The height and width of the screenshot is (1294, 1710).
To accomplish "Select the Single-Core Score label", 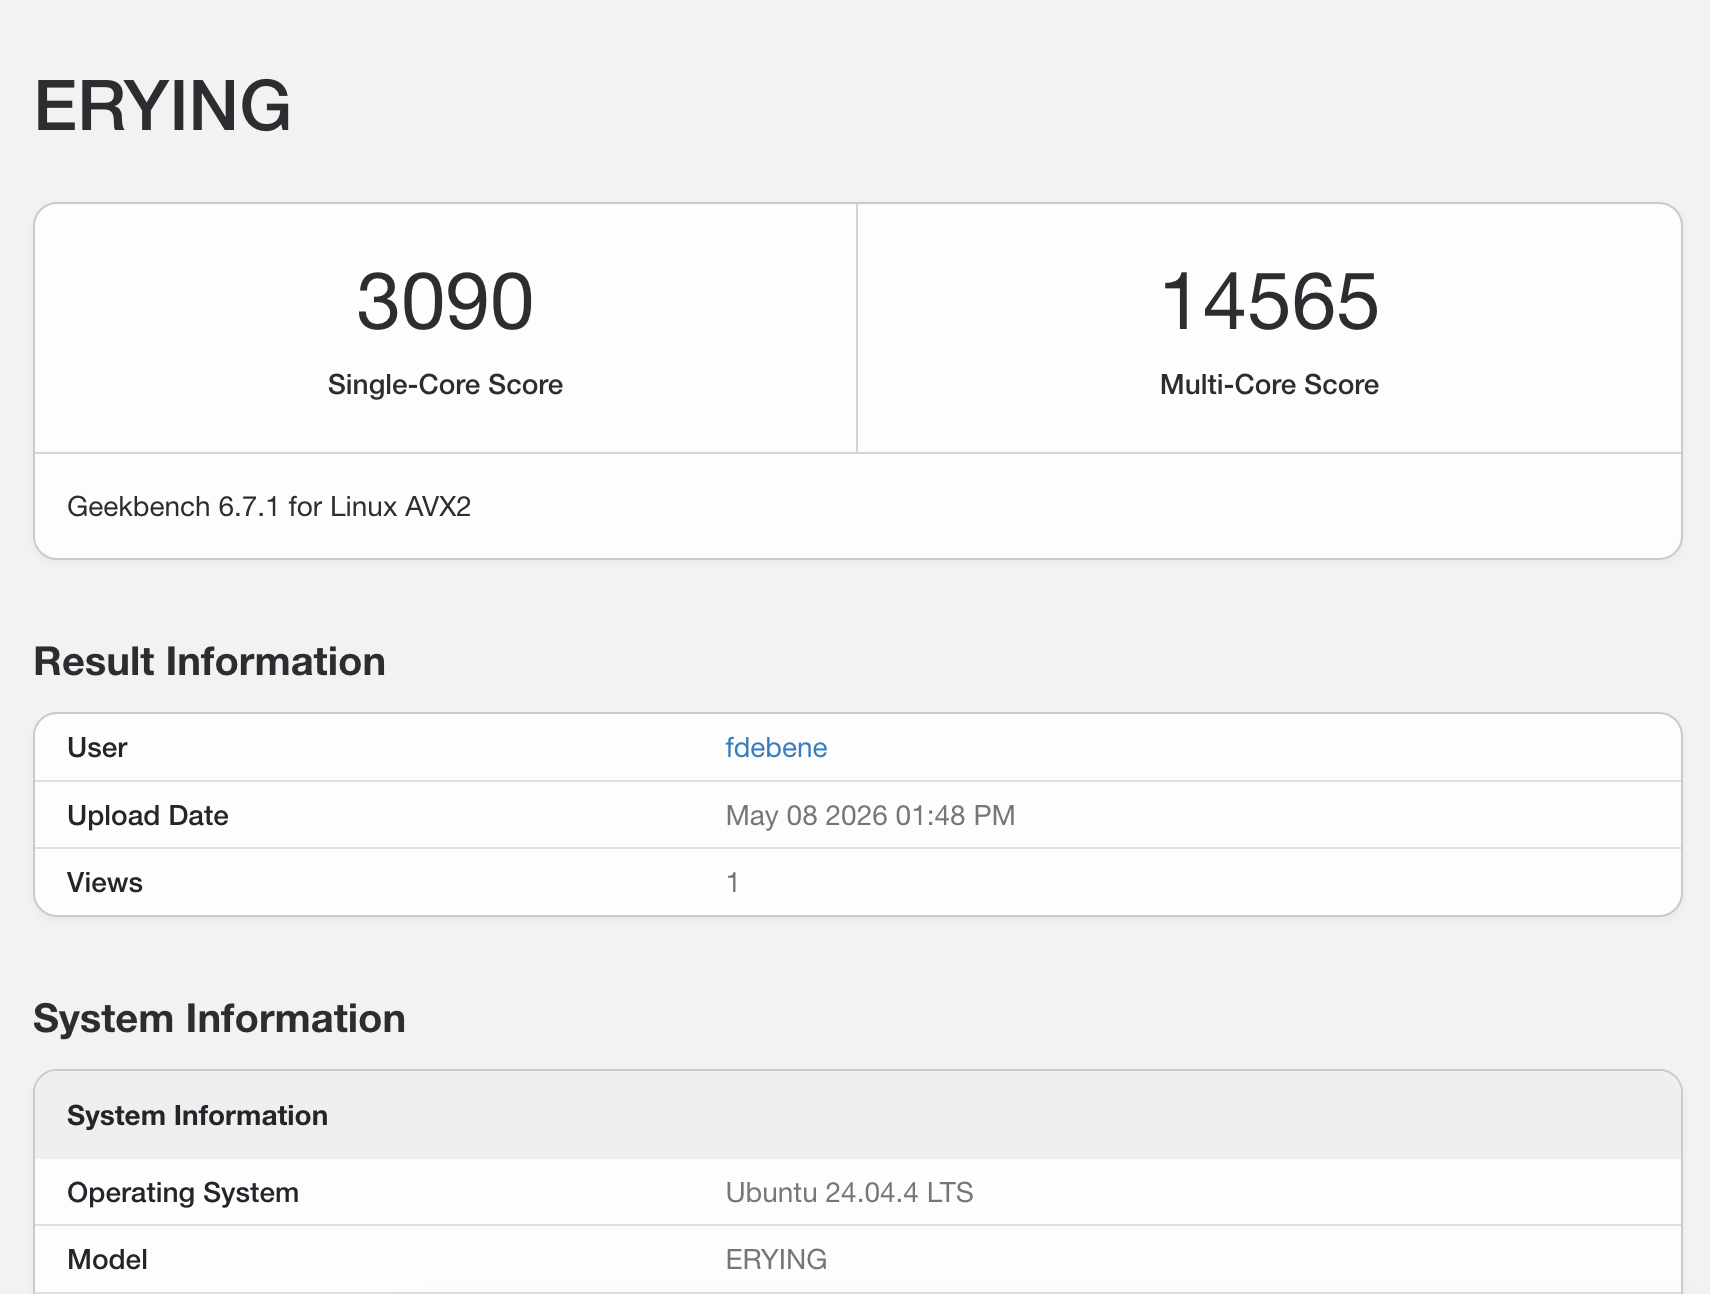I will 445,385.
